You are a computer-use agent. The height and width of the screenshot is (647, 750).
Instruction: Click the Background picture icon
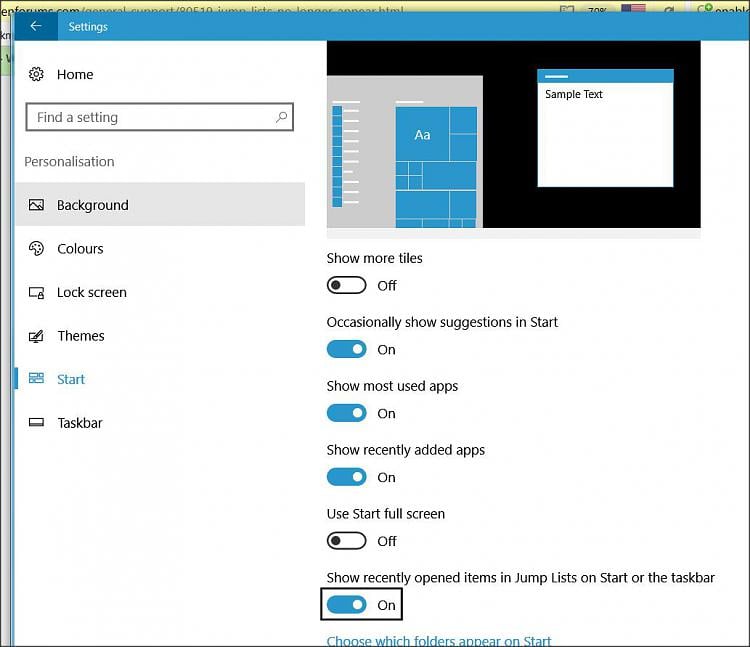(36, 205)
